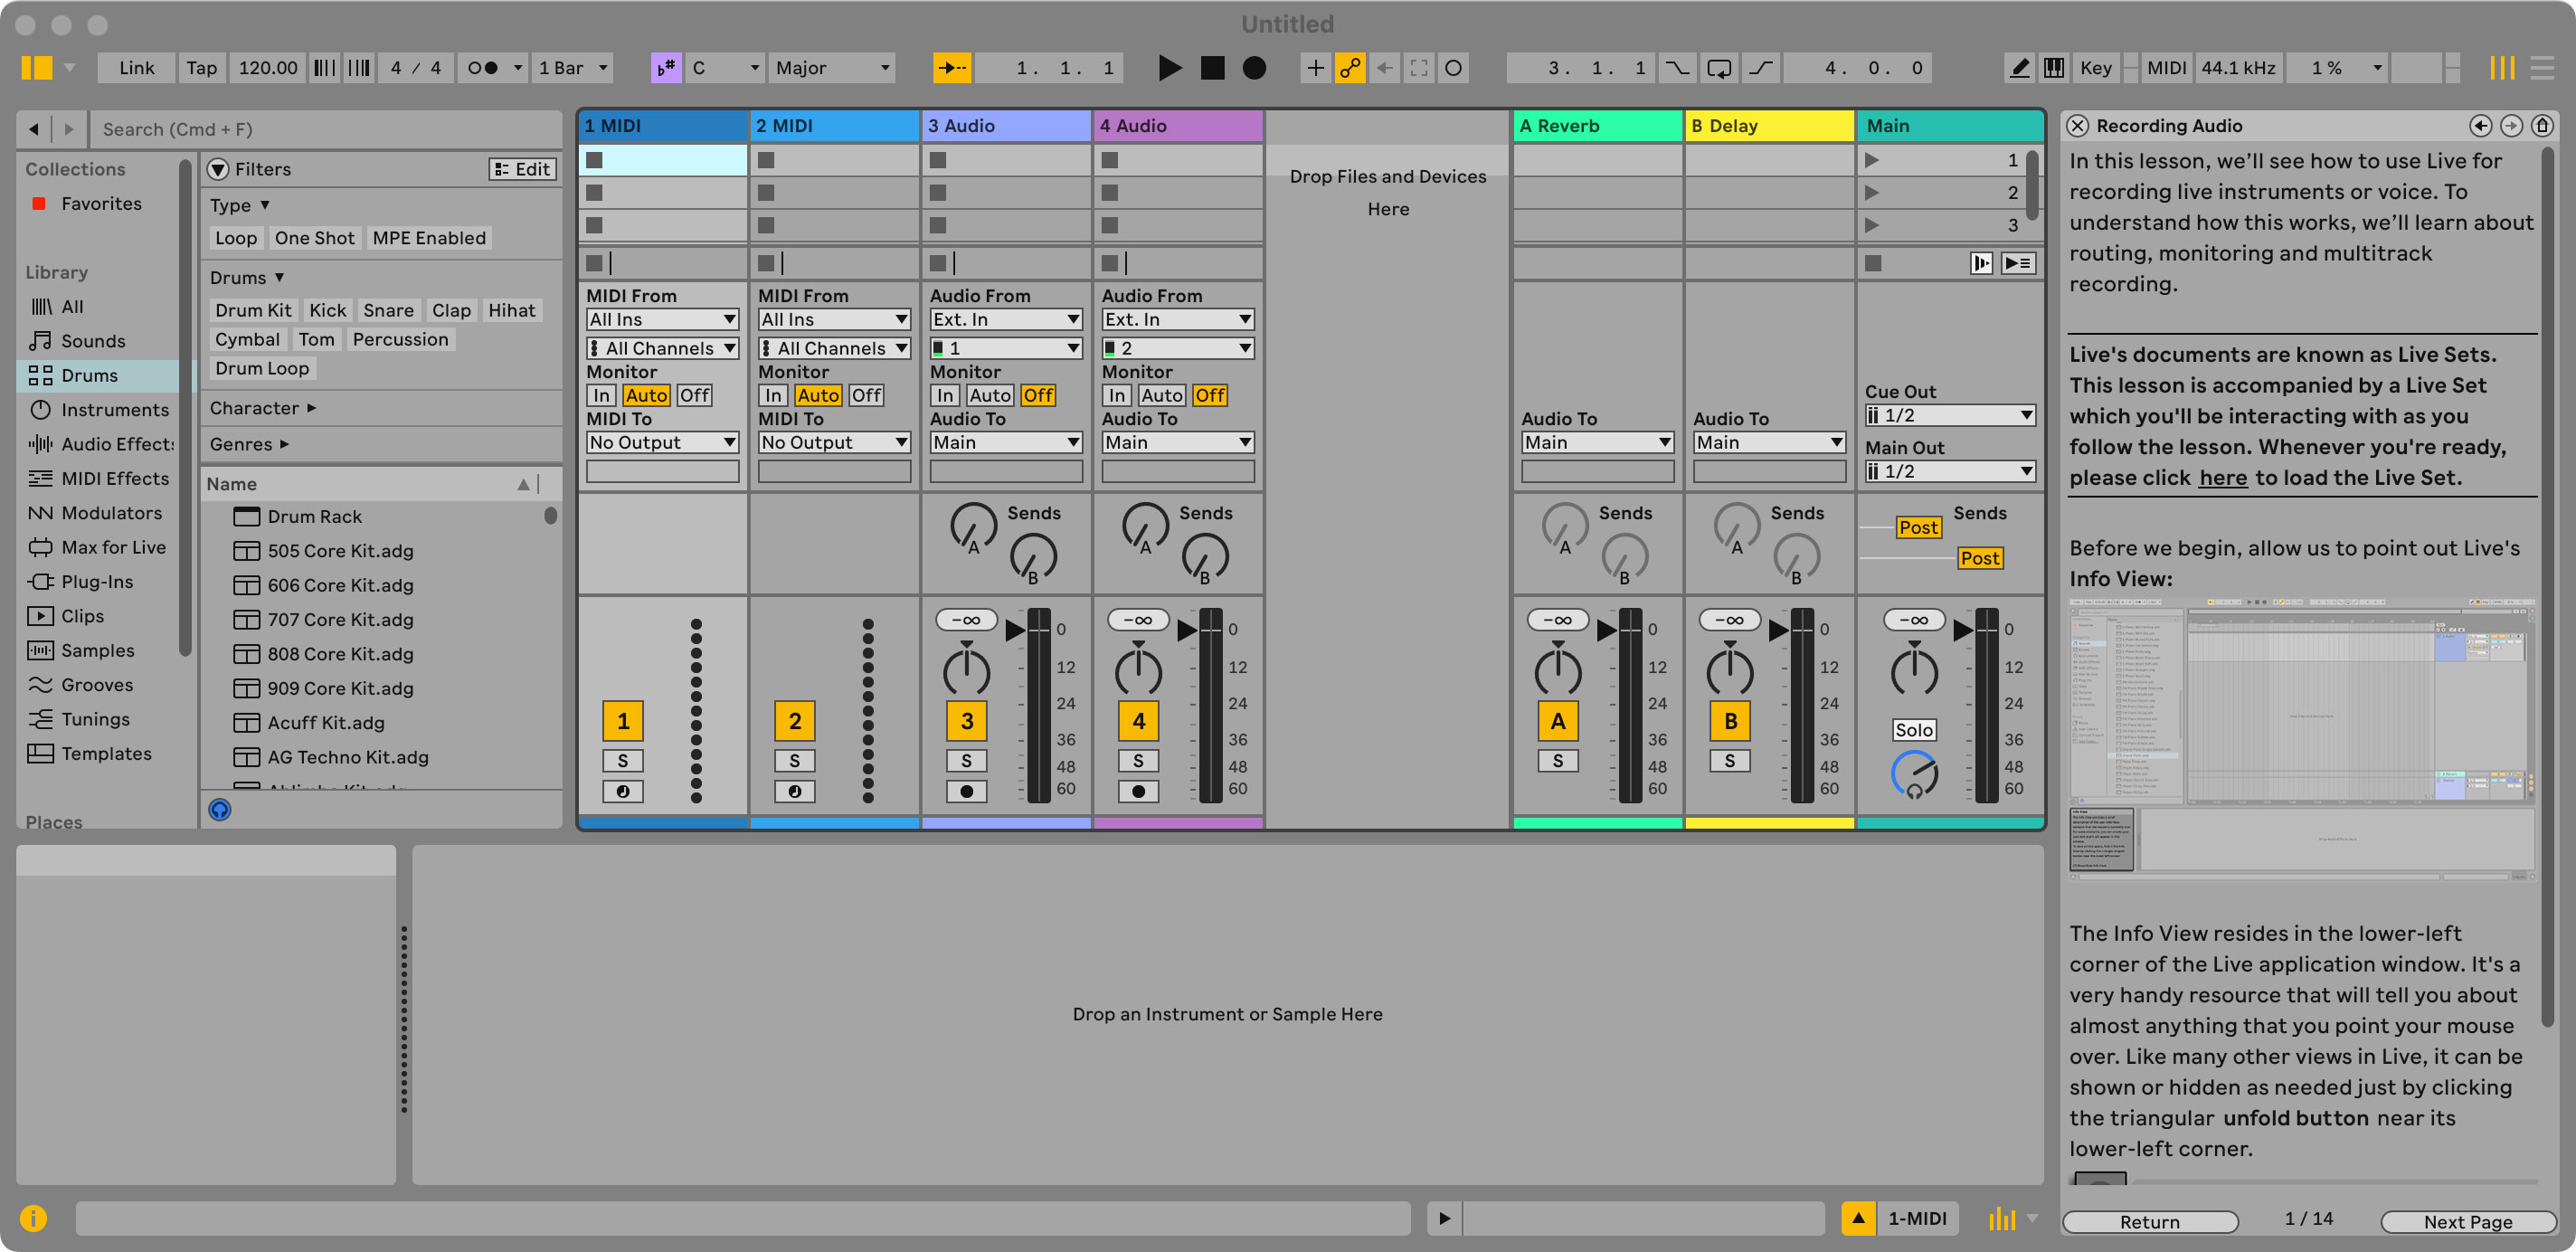This screenshot has width=2576, height=1252.
Task: Collapse Filters section triangle
Action: [x=218, y=170]
